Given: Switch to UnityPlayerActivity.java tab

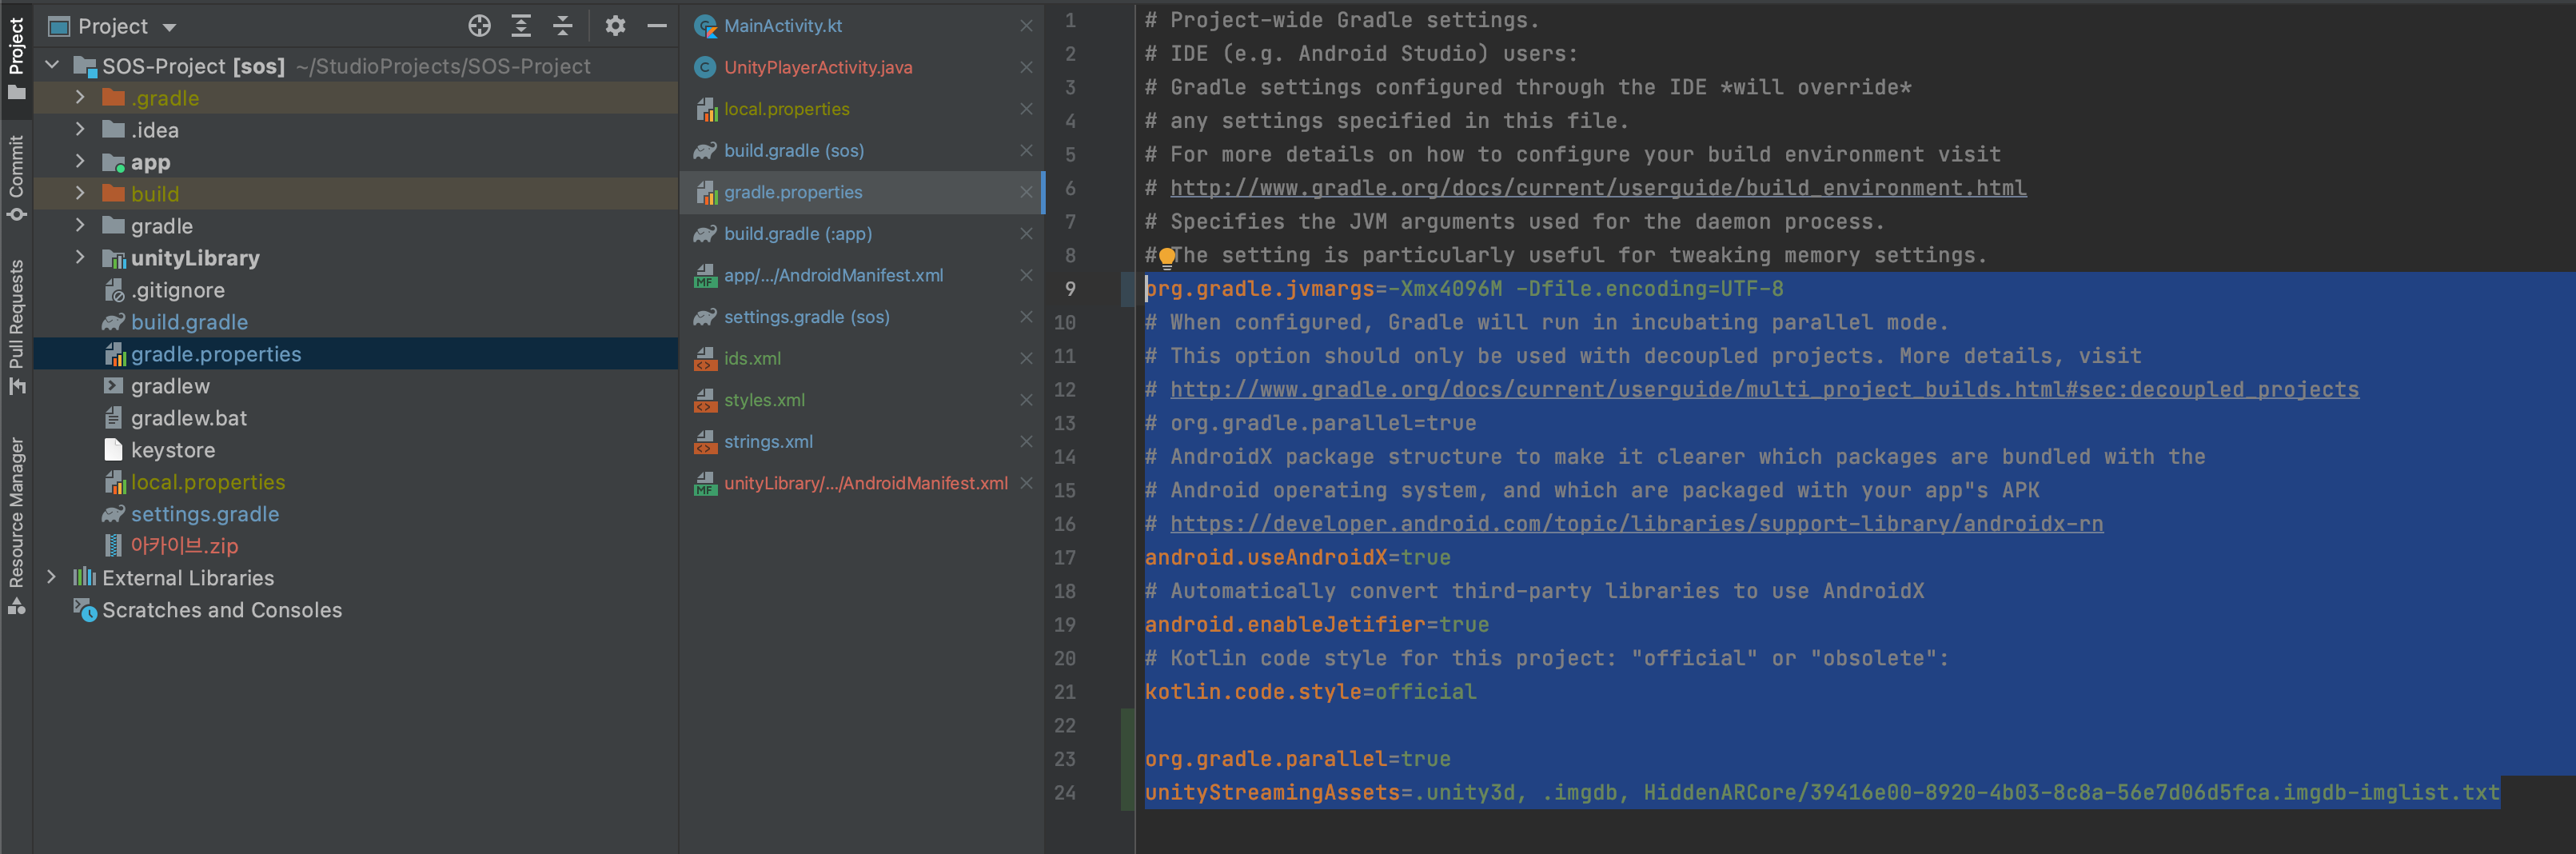Looking at the screenshot, I should pyautogui.click(x=818, y=67).
